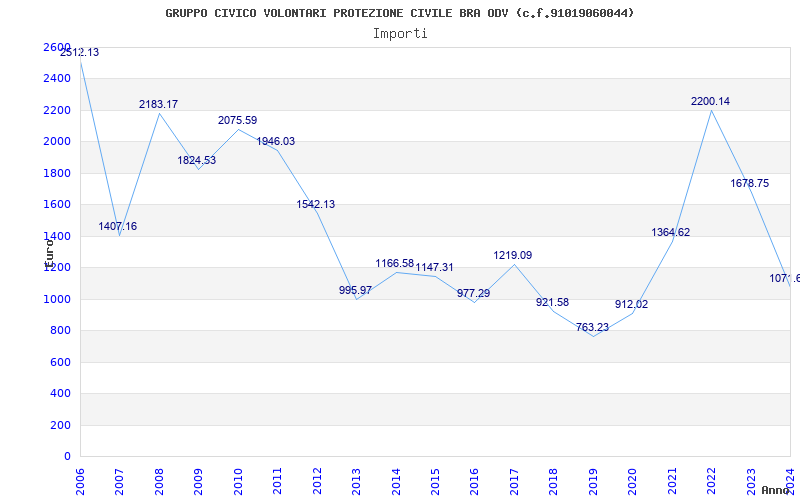Click the 2011 axis label
The height and width of the screenshot is (500, 800).
click(278, 482)
